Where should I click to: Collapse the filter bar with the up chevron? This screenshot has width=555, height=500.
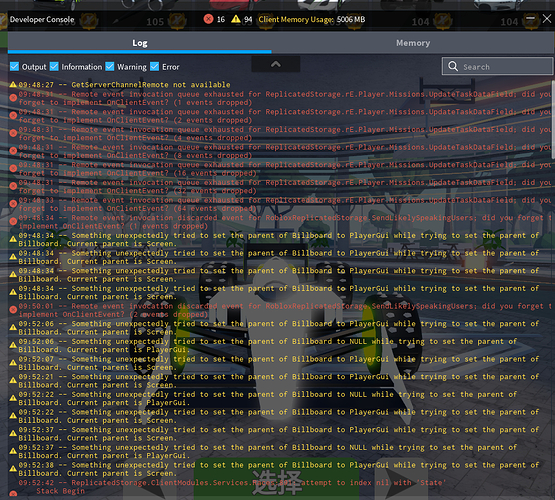click(276, 64)
